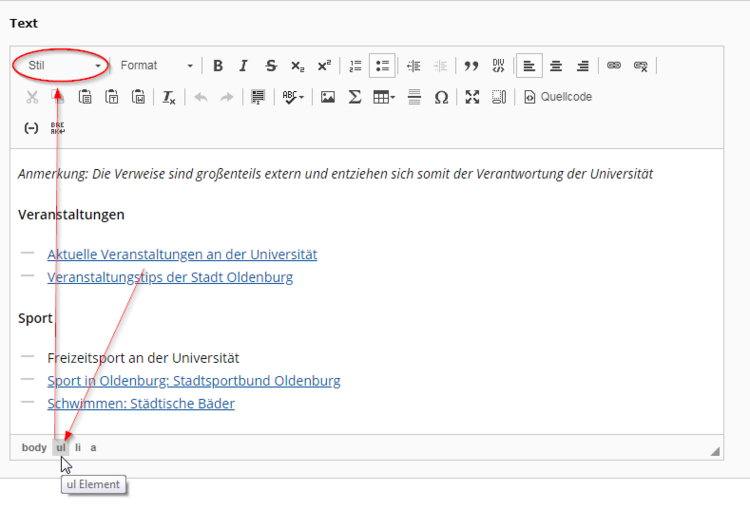
Task: Open the Format dropdown
Action: tap(156, 66)
